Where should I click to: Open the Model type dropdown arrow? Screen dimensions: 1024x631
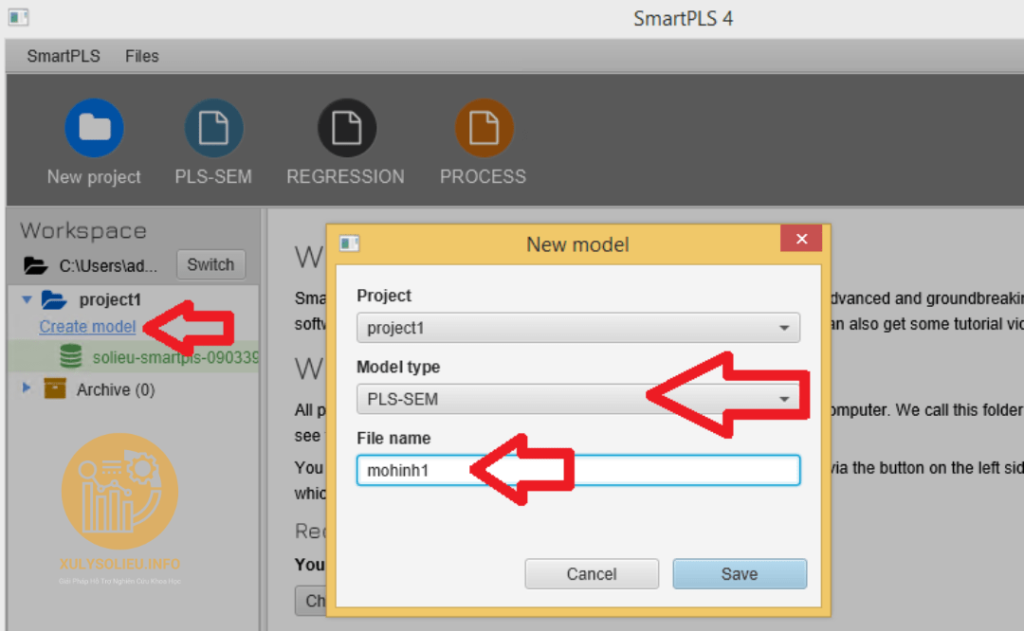tap(784, 399)
